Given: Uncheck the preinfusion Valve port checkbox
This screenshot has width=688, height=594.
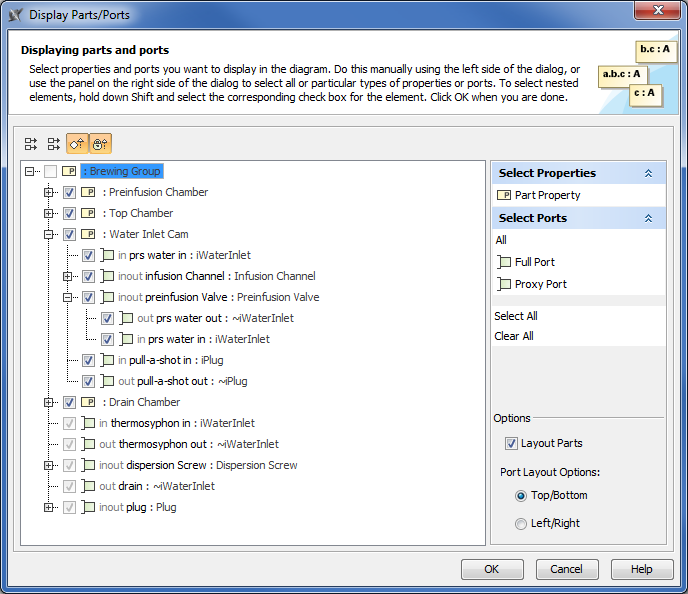Looking at the screenshot, I should 88,297.
